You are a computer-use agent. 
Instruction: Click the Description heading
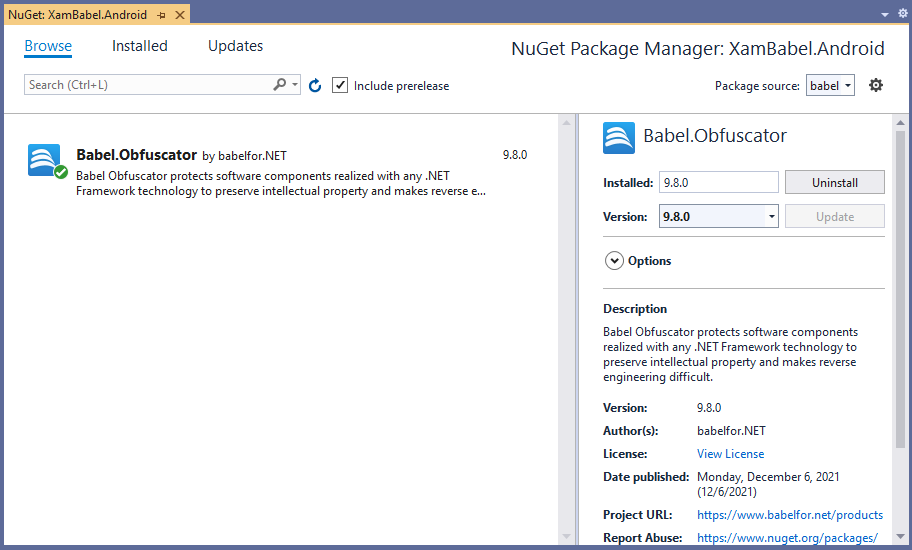[x=635, y=309]
